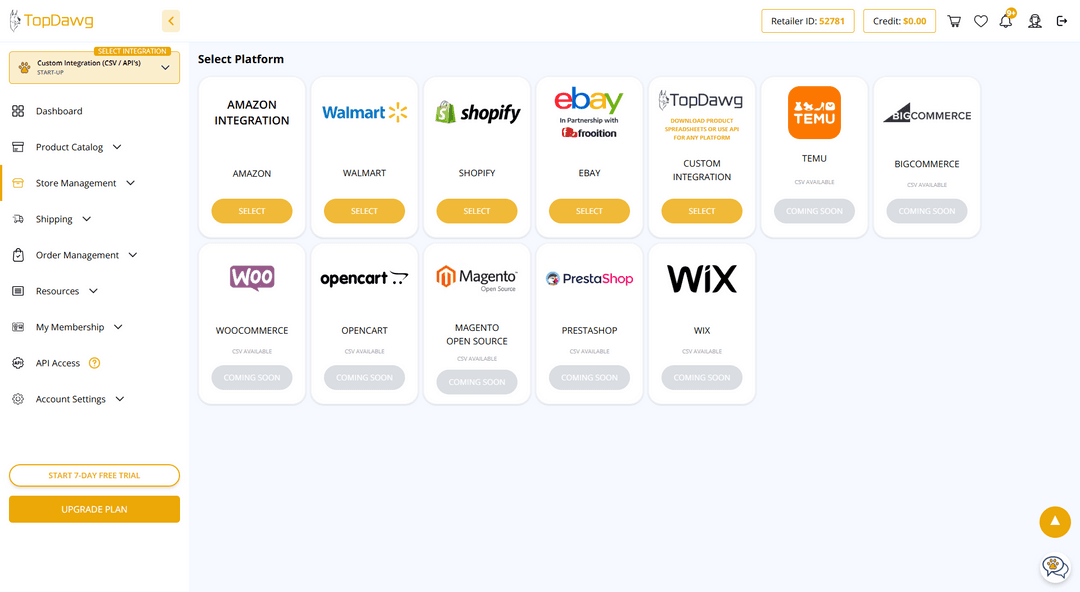1080x592 pixels.
Task: Click the scroll-to-top arrow button
Action: click(1055, 522)
